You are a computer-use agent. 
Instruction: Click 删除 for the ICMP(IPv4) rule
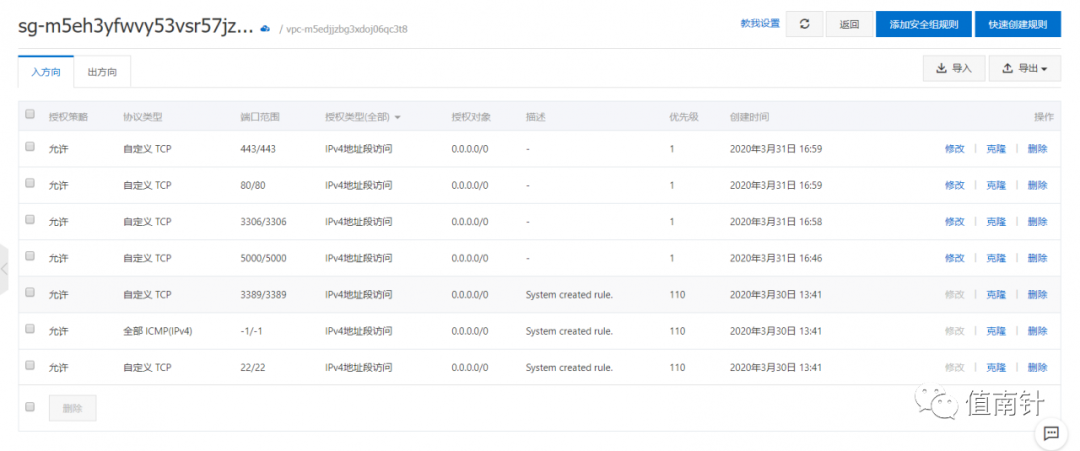point(1037,331)
